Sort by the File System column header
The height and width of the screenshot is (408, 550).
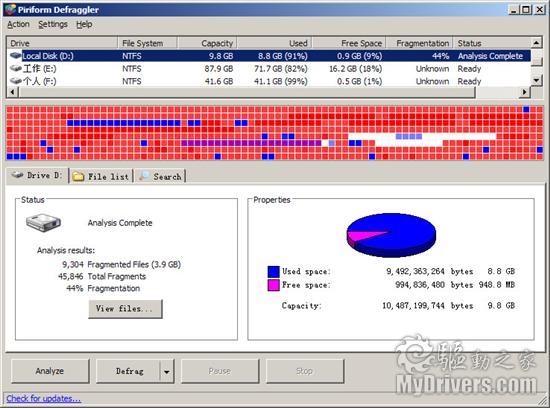point(147,43)
